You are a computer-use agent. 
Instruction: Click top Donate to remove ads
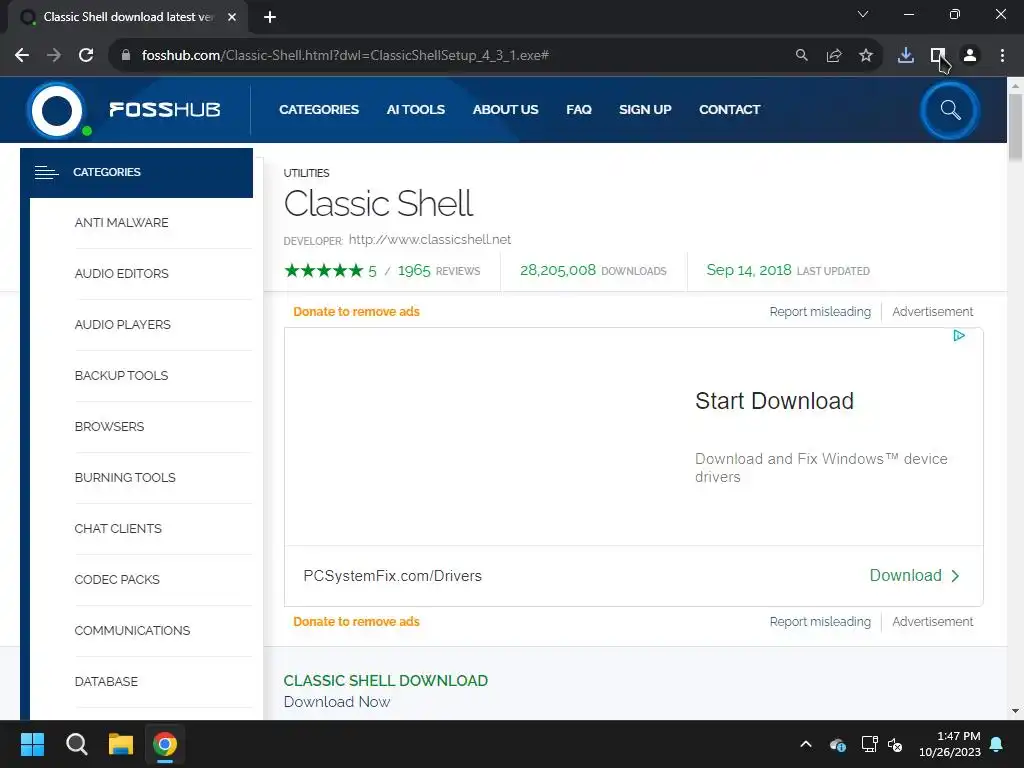[357, 312]
